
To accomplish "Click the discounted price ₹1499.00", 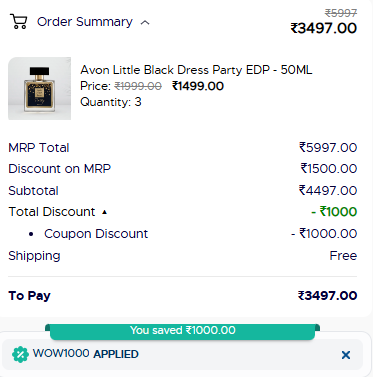I will coord(198,86).
